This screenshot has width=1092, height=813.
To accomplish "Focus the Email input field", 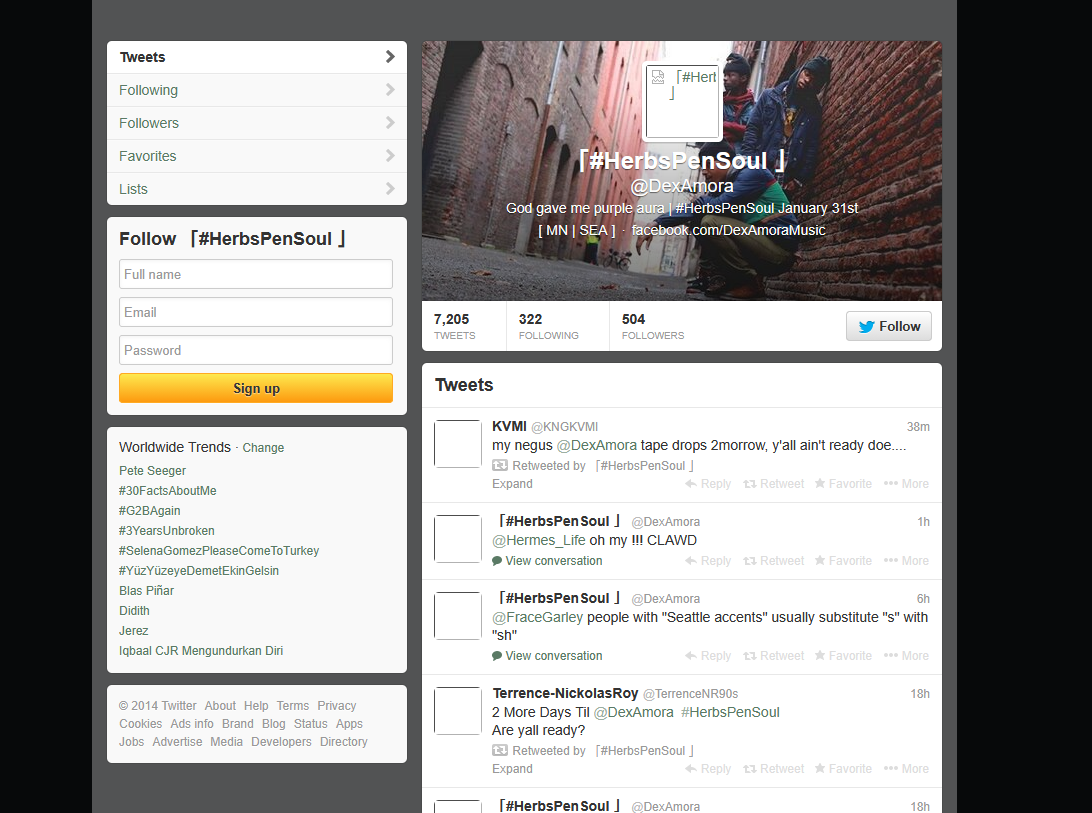I will tap(256, 312).
